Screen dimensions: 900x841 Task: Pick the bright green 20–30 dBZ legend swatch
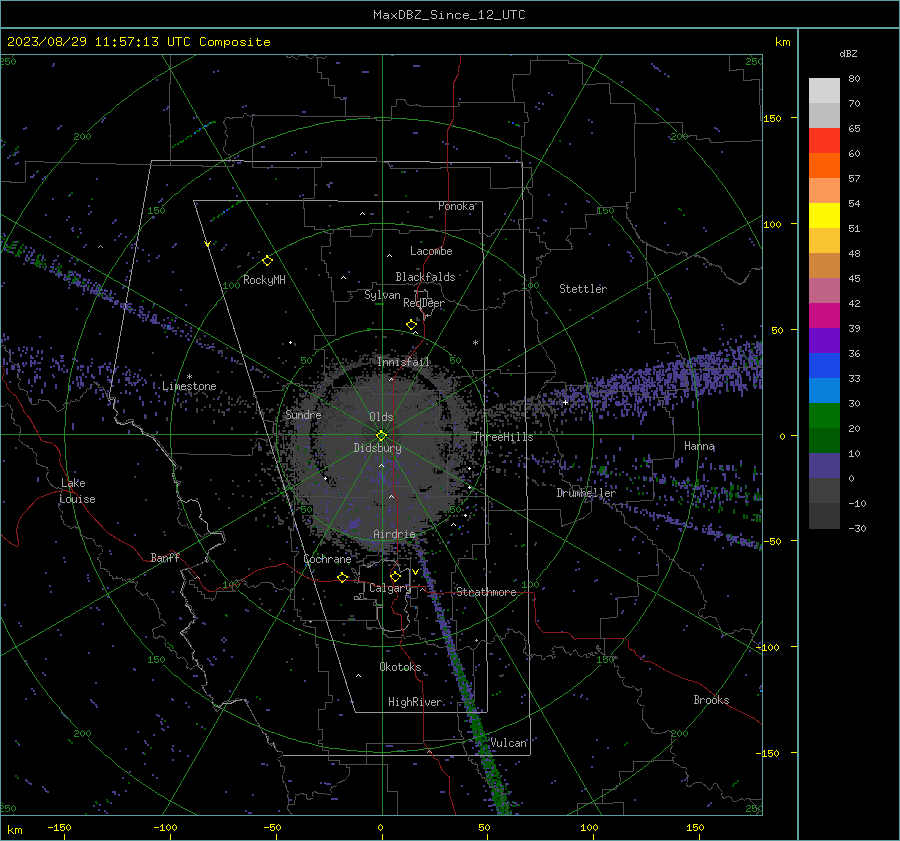[x=824, y=416]
